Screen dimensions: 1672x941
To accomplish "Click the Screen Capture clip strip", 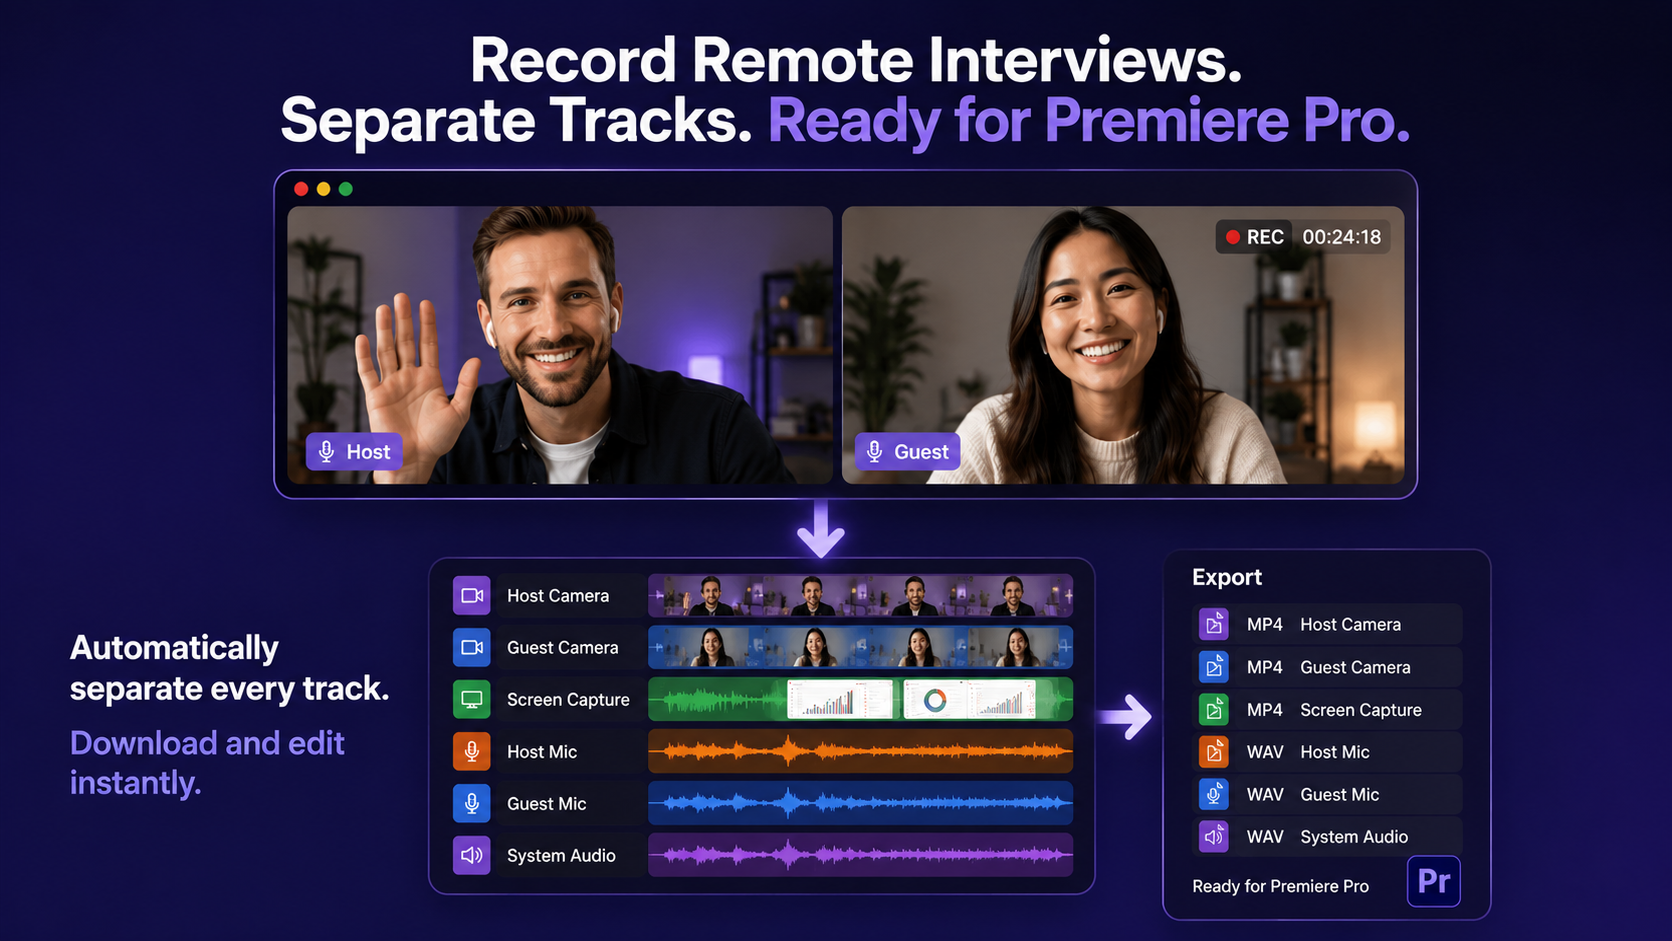I will pyautogui.click(x=860, y=699).
